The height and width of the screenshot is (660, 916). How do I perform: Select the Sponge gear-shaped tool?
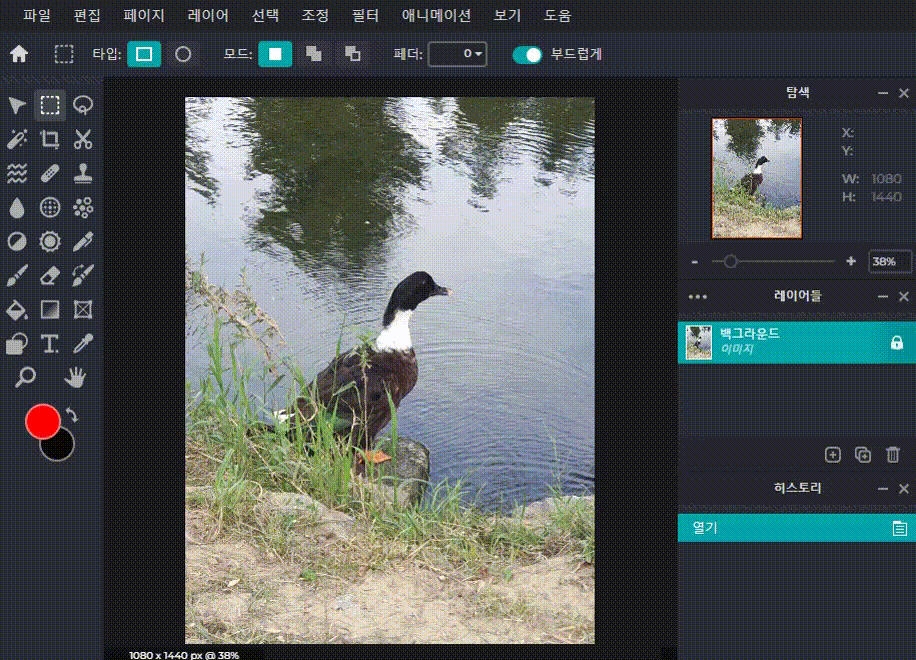tap(50, 241)
